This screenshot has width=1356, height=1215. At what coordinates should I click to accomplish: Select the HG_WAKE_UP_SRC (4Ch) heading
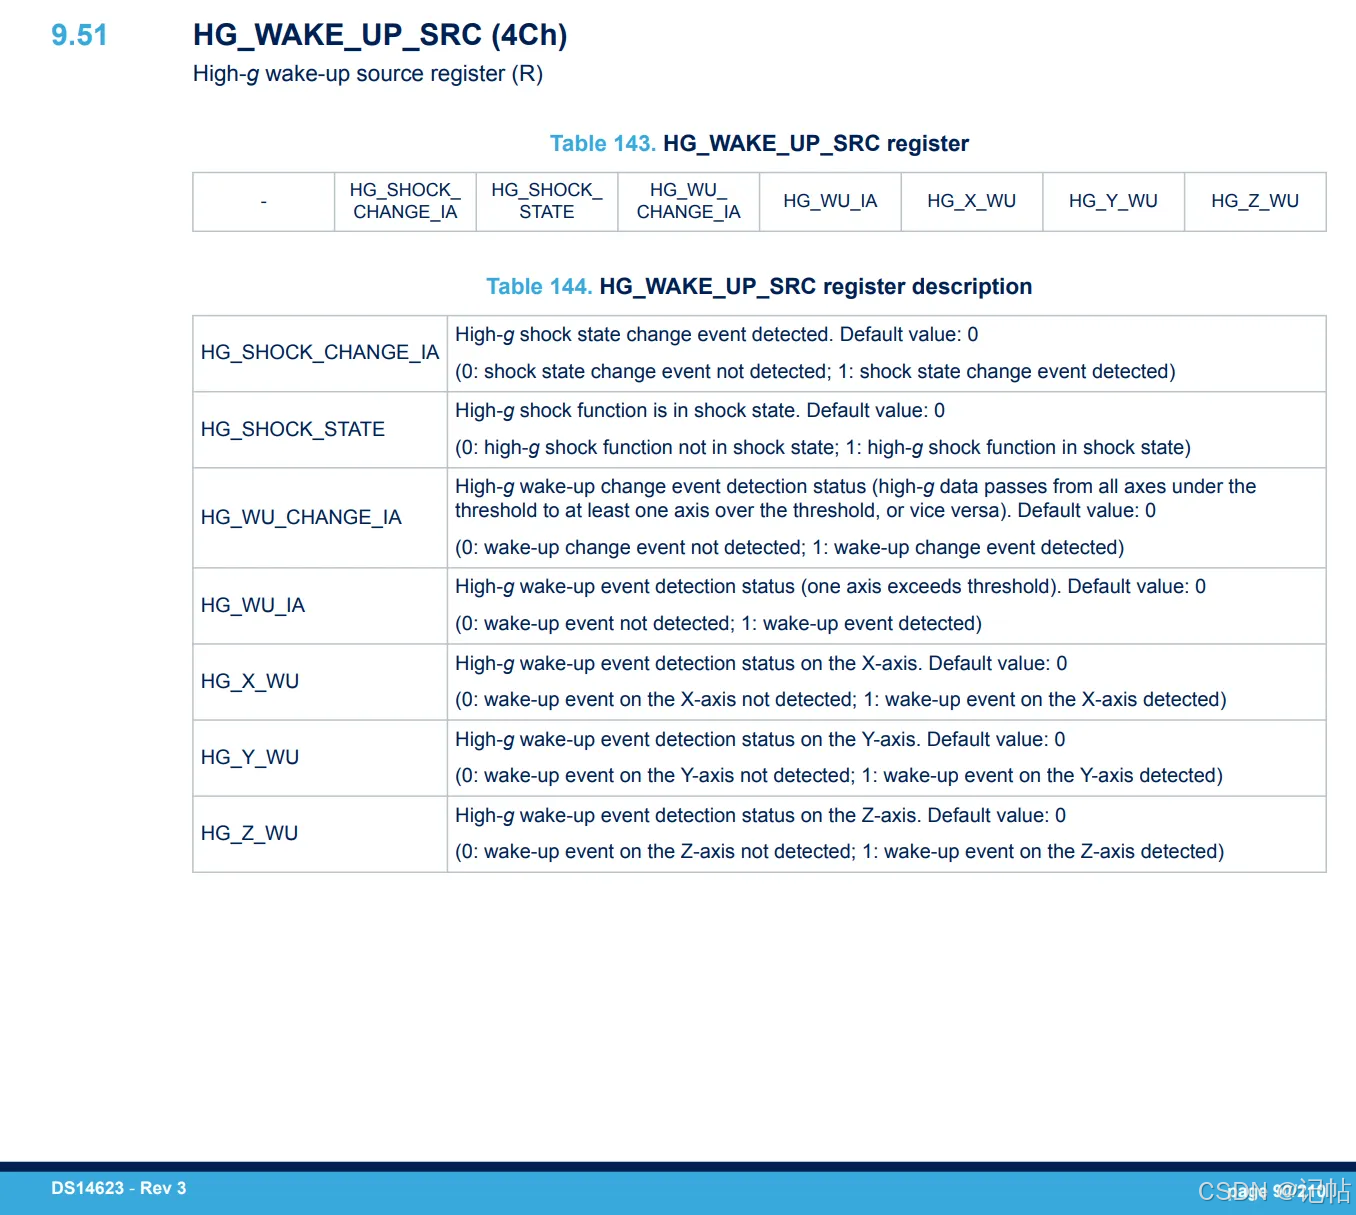click(380, 35)
